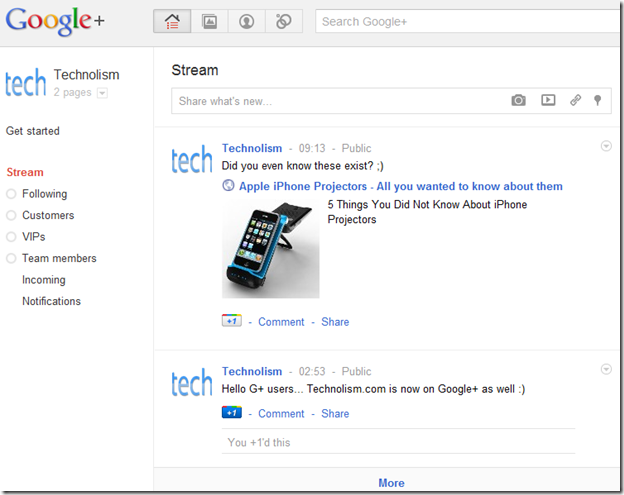Click More to load older posts
624x495 pixels.
tap(391, 483)
